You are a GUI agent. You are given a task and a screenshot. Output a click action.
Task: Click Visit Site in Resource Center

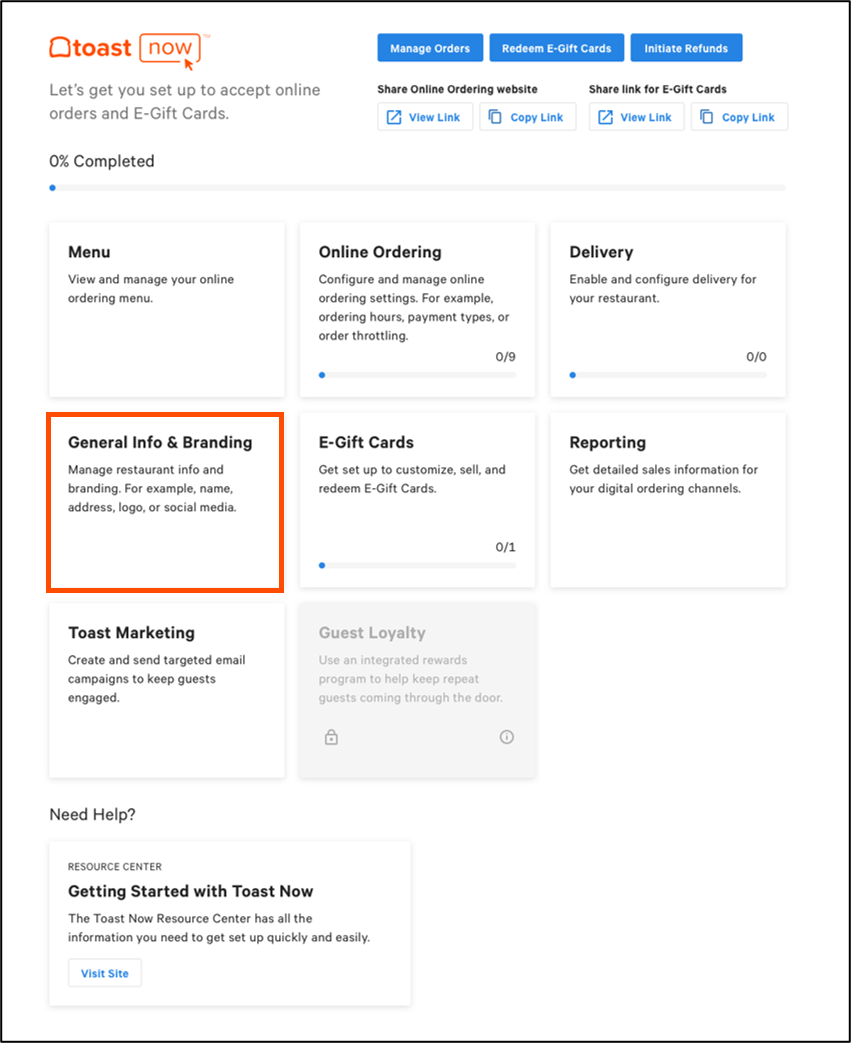click(104, 973)
